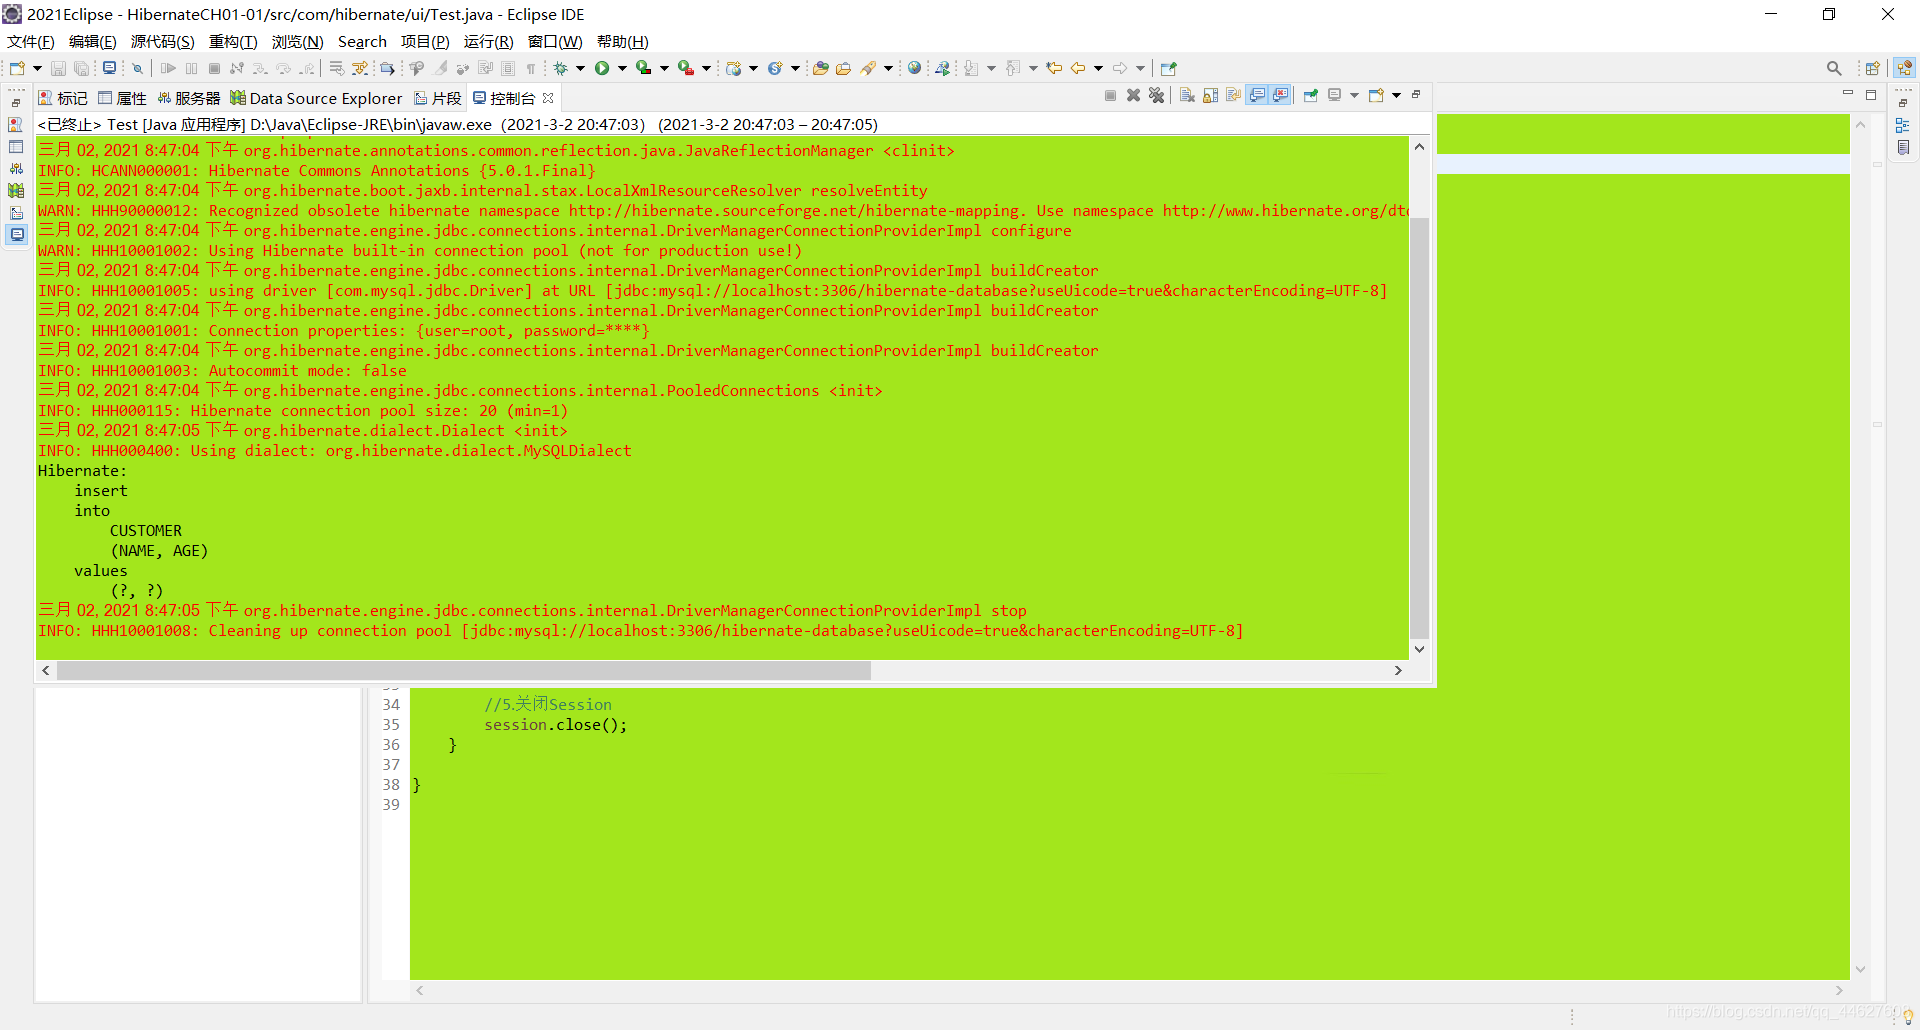Image resolution: width=1920 pixels, height=1030 pixels.
Task: Open the Back history dropdown arrow
Action: click(1098, 68)
